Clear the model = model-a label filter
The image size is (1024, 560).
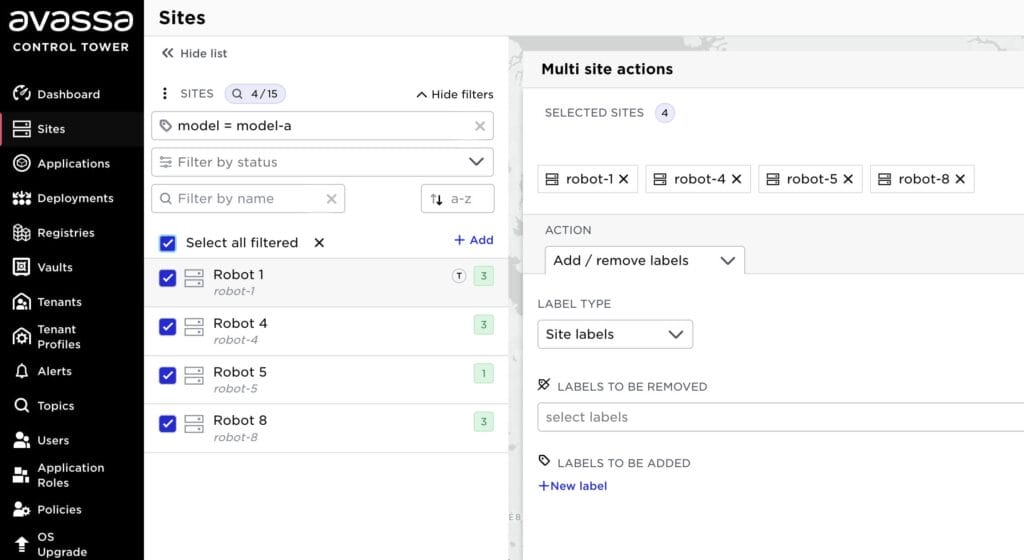coord(480,126)
